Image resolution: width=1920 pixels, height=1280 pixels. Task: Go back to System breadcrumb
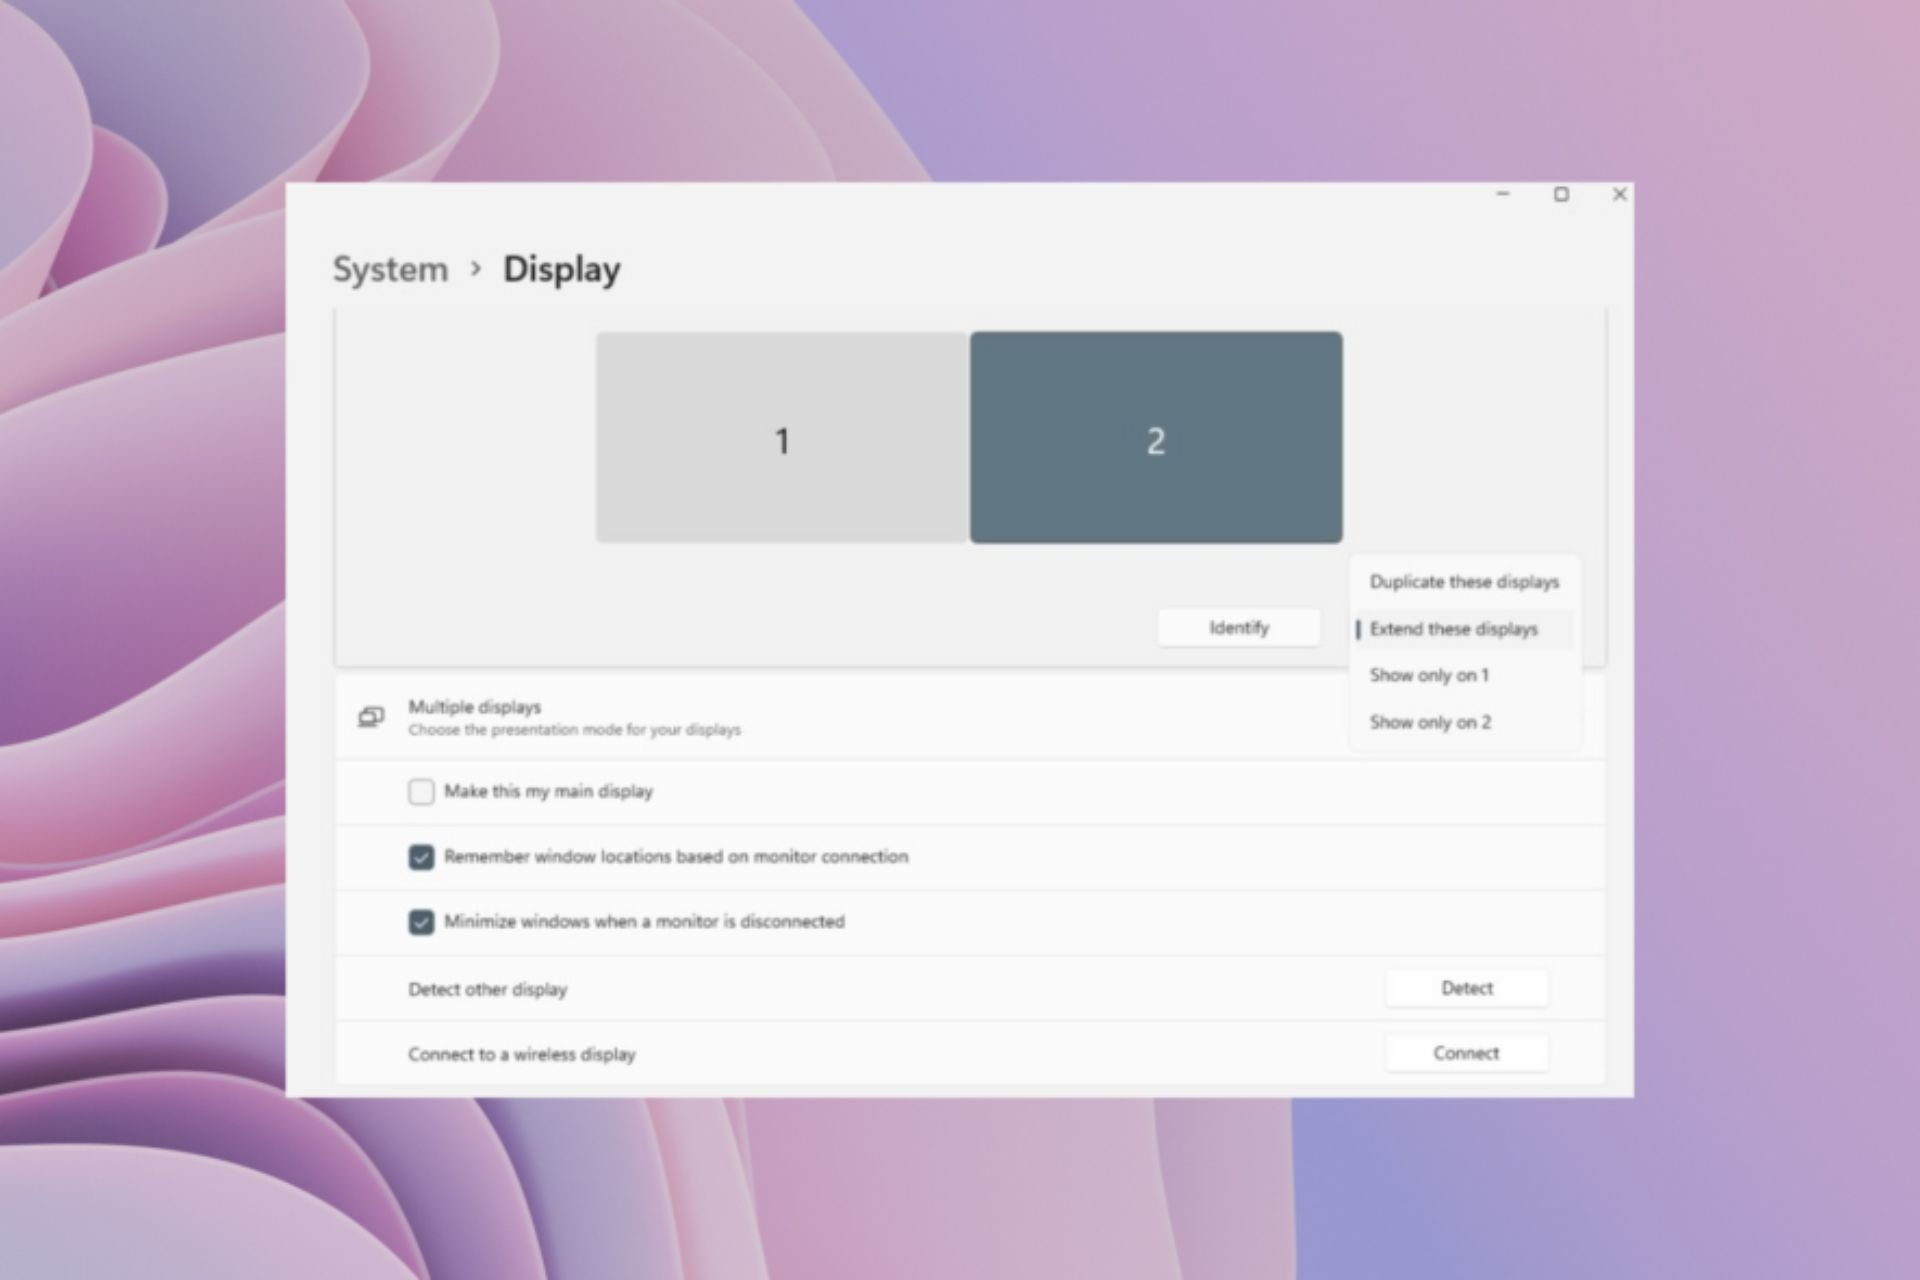[390, 269]
